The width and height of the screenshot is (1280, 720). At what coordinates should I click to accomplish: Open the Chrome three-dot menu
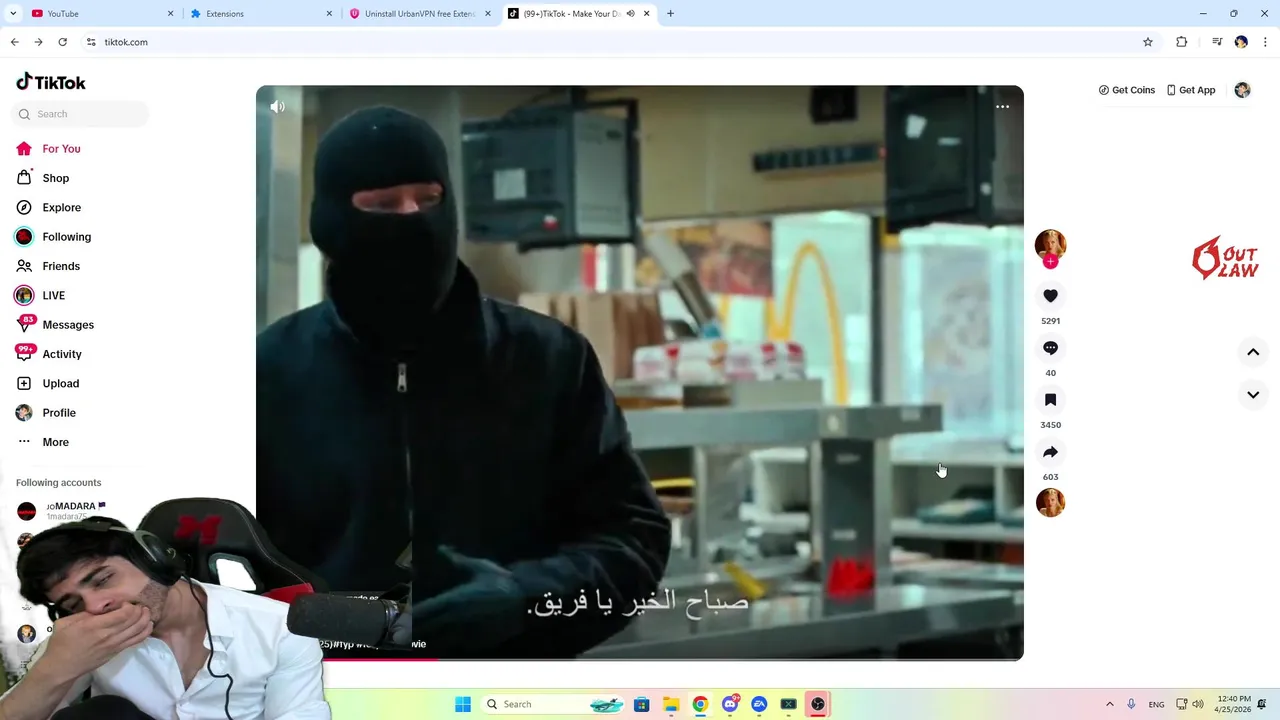point(1265,42)
